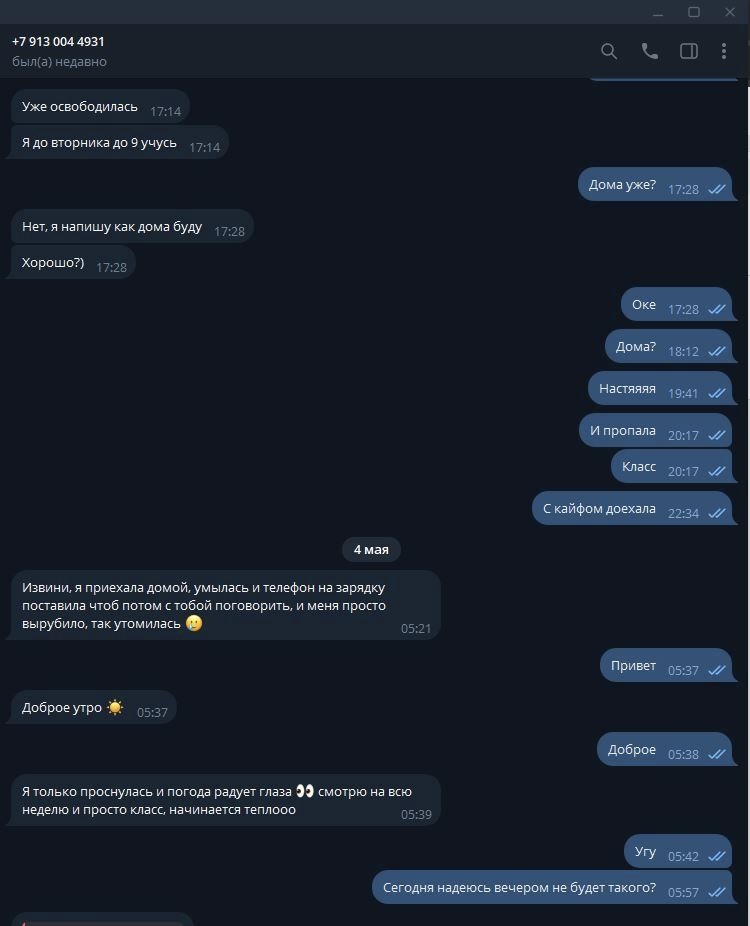Click the 'С кайфом доехала' message
This screenshot has height=926, width=750.
[632, 508]
